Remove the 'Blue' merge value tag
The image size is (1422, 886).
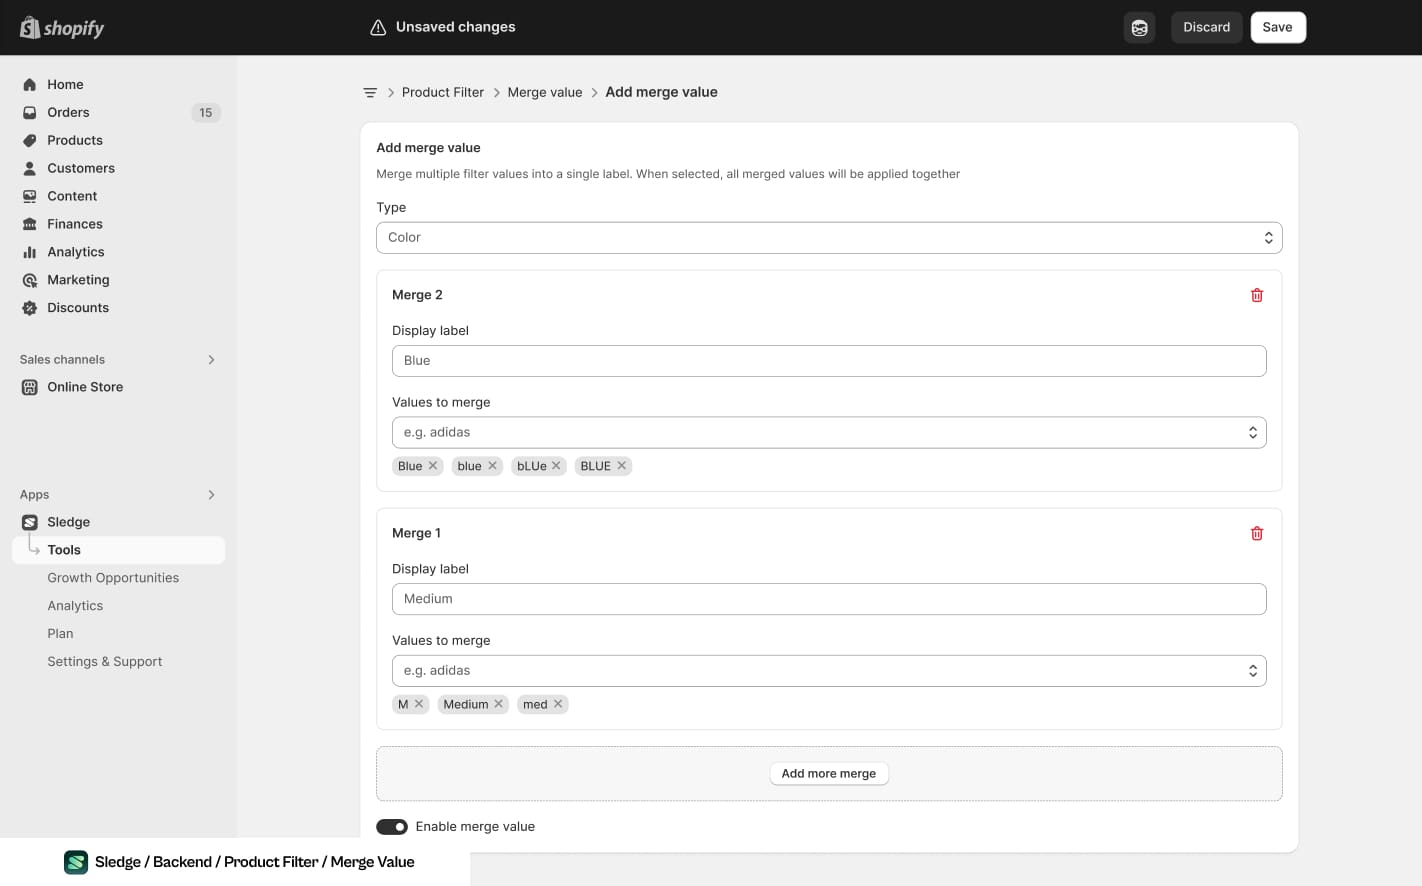[433, 466]
